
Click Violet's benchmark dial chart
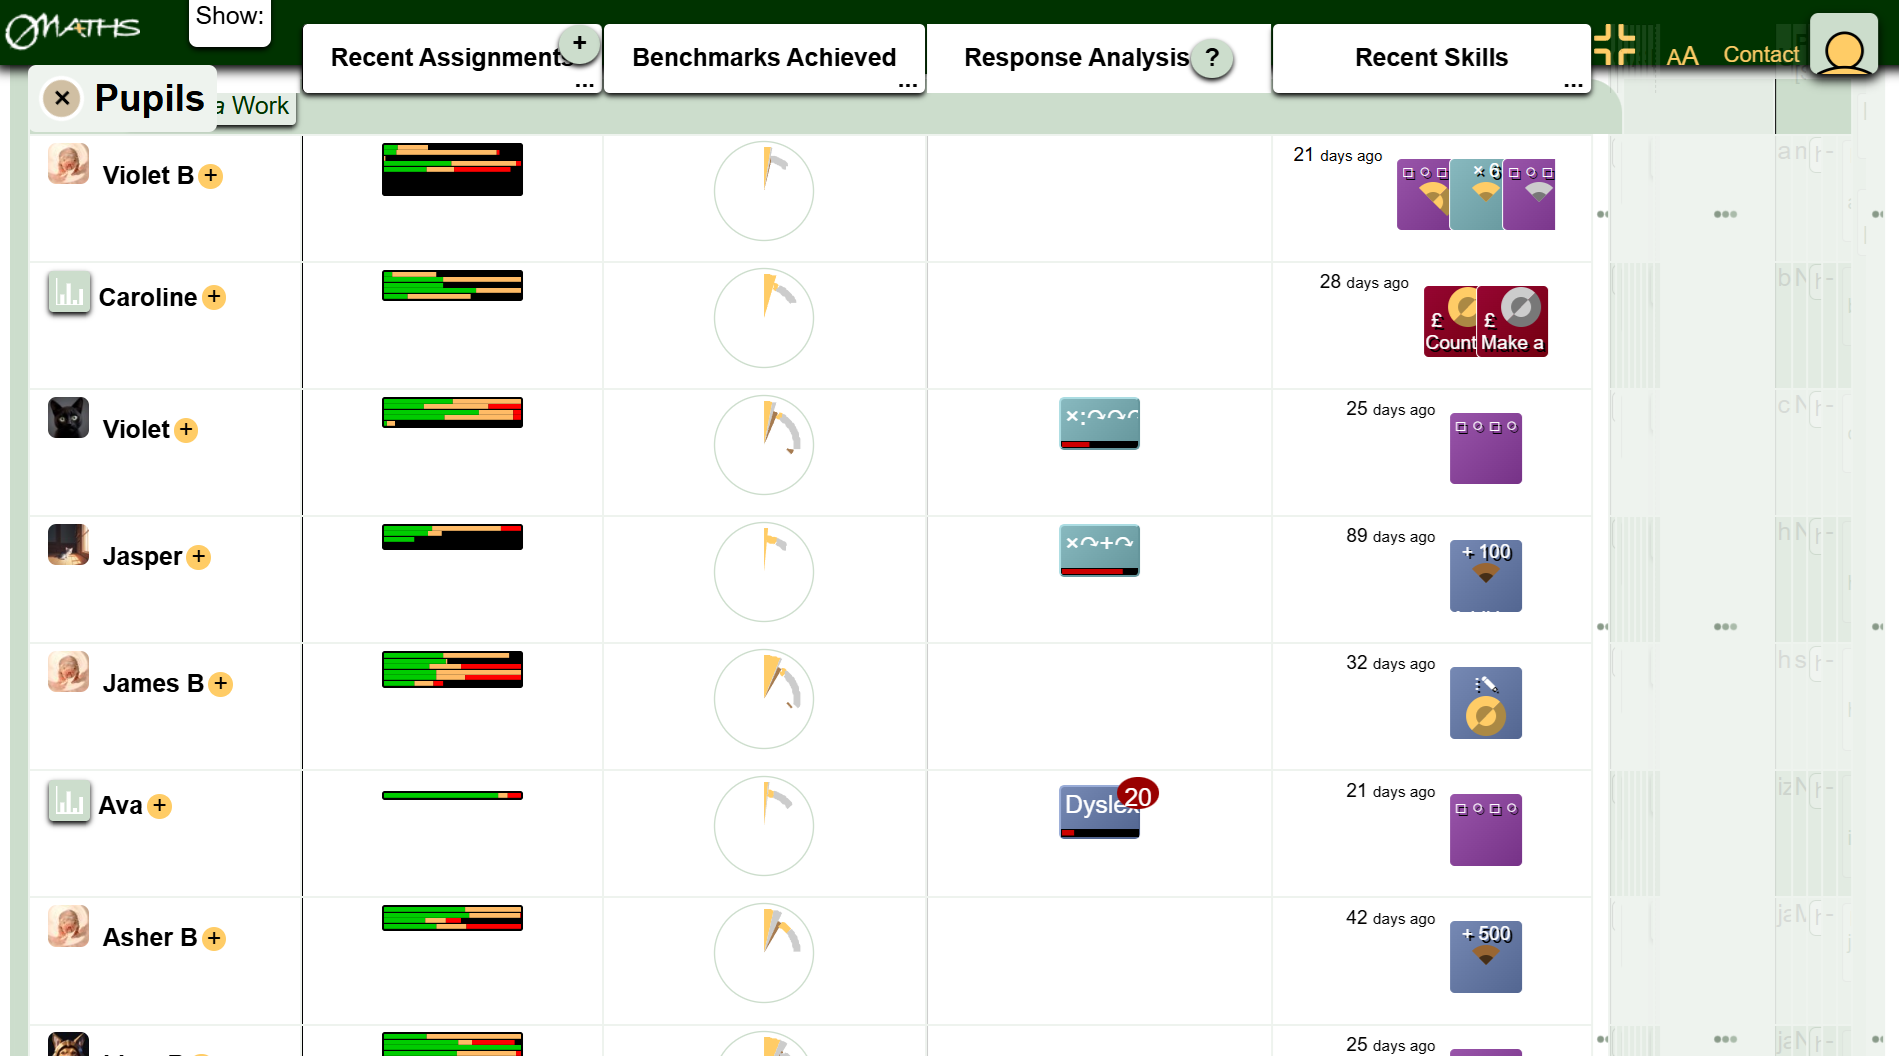click(x=764, y=445)
